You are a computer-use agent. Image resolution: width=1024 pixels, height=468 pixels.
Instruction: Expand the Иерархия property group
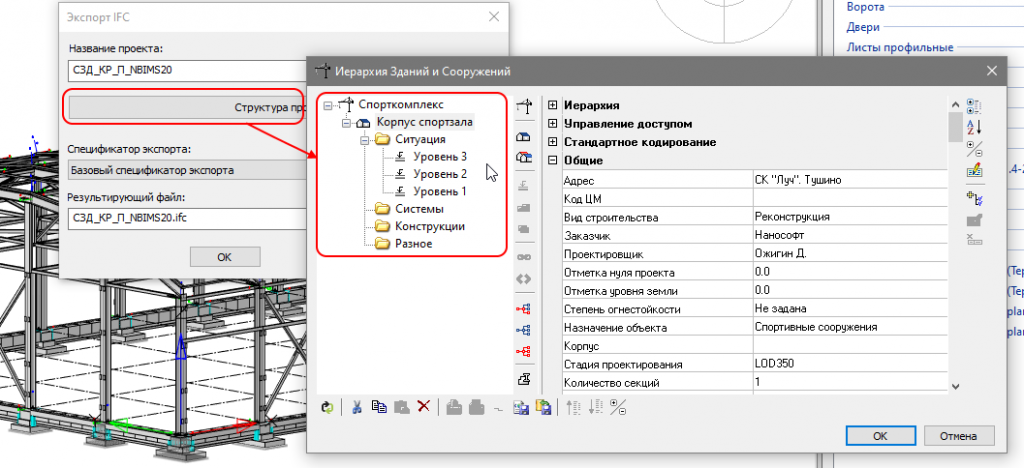[x=552, y=105]
